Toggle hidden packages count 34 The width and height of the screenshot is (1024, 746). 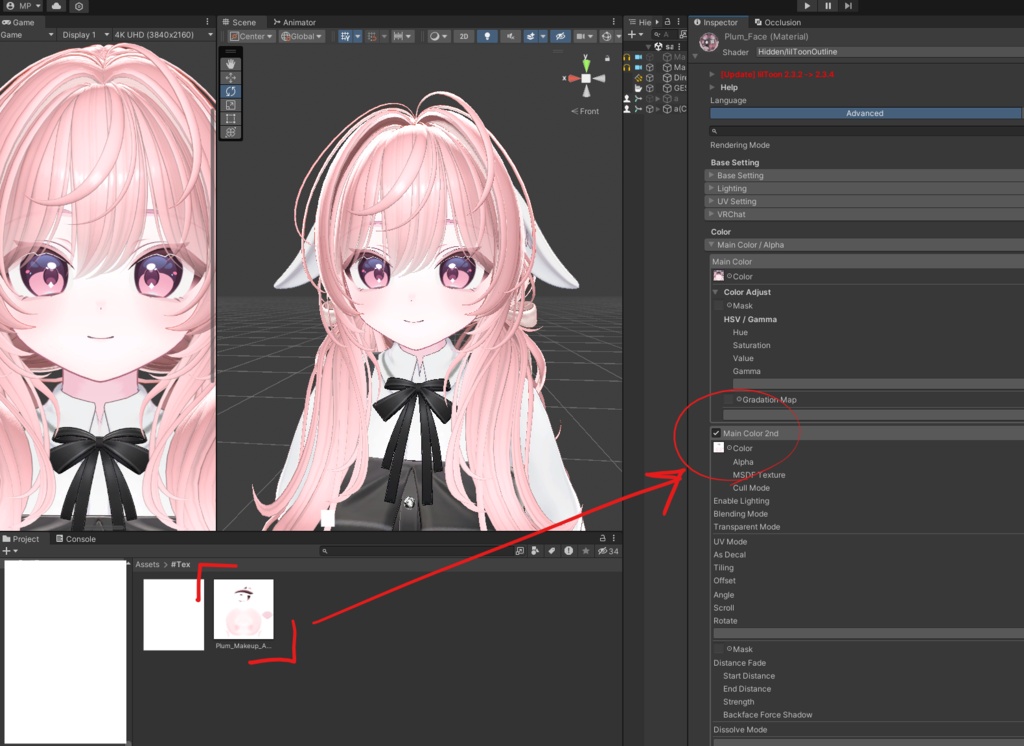(608, 551)
